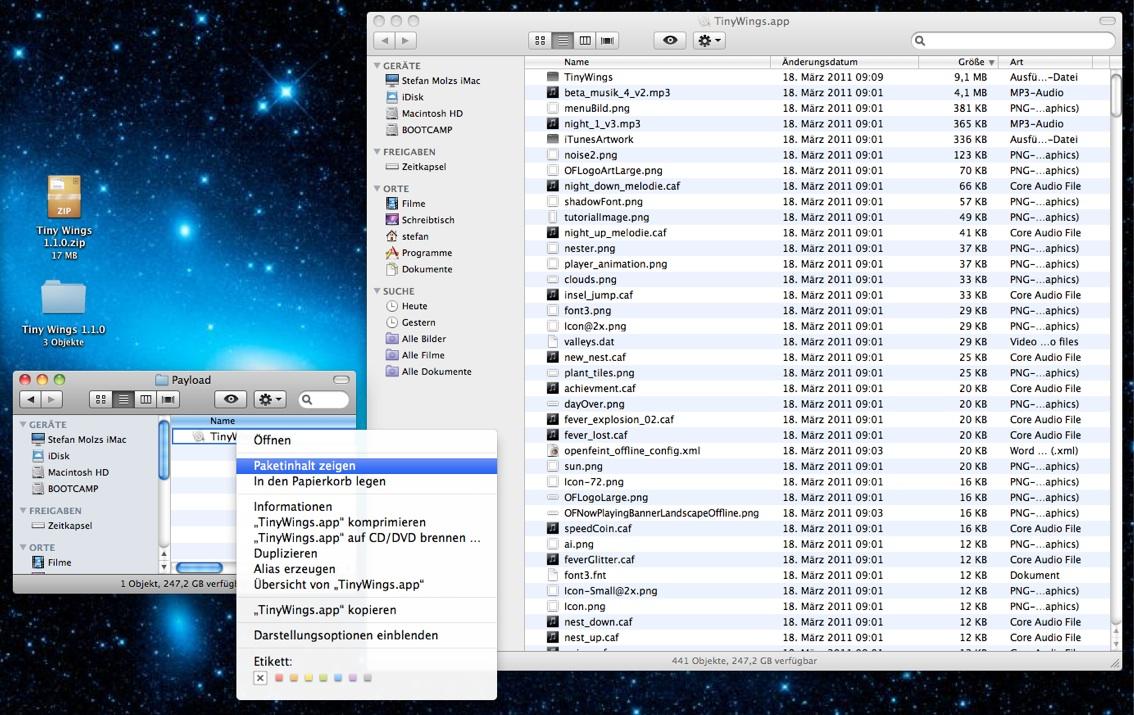Choose Paketinhalt zeigen in the context menu
Viewport: 1134px width, 715px height.
[x=367, y=466]
